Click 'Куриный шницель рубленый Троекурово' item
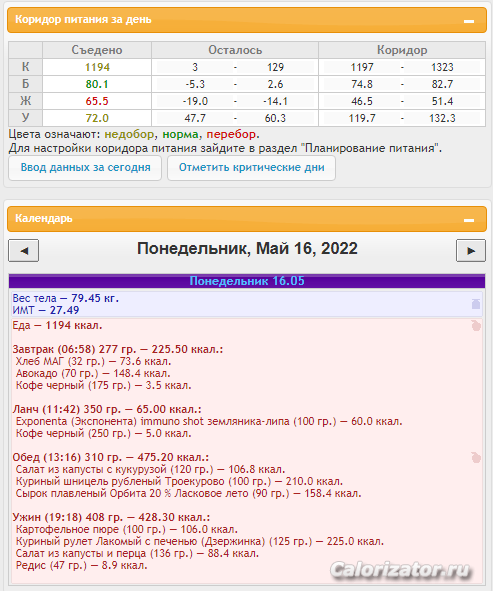 (x=179, y=482)
